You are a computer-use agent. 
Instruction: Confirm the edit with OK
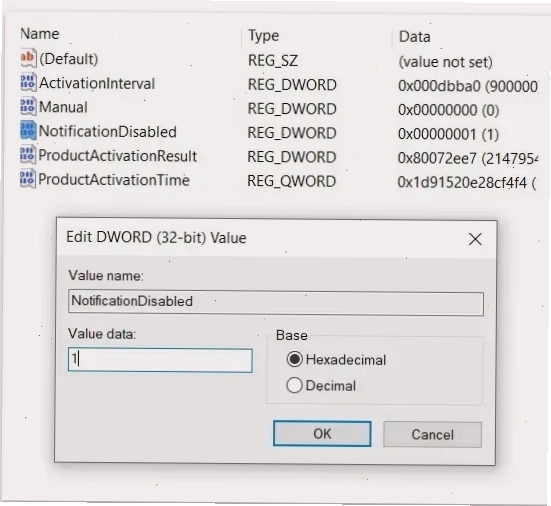point(322,434)
